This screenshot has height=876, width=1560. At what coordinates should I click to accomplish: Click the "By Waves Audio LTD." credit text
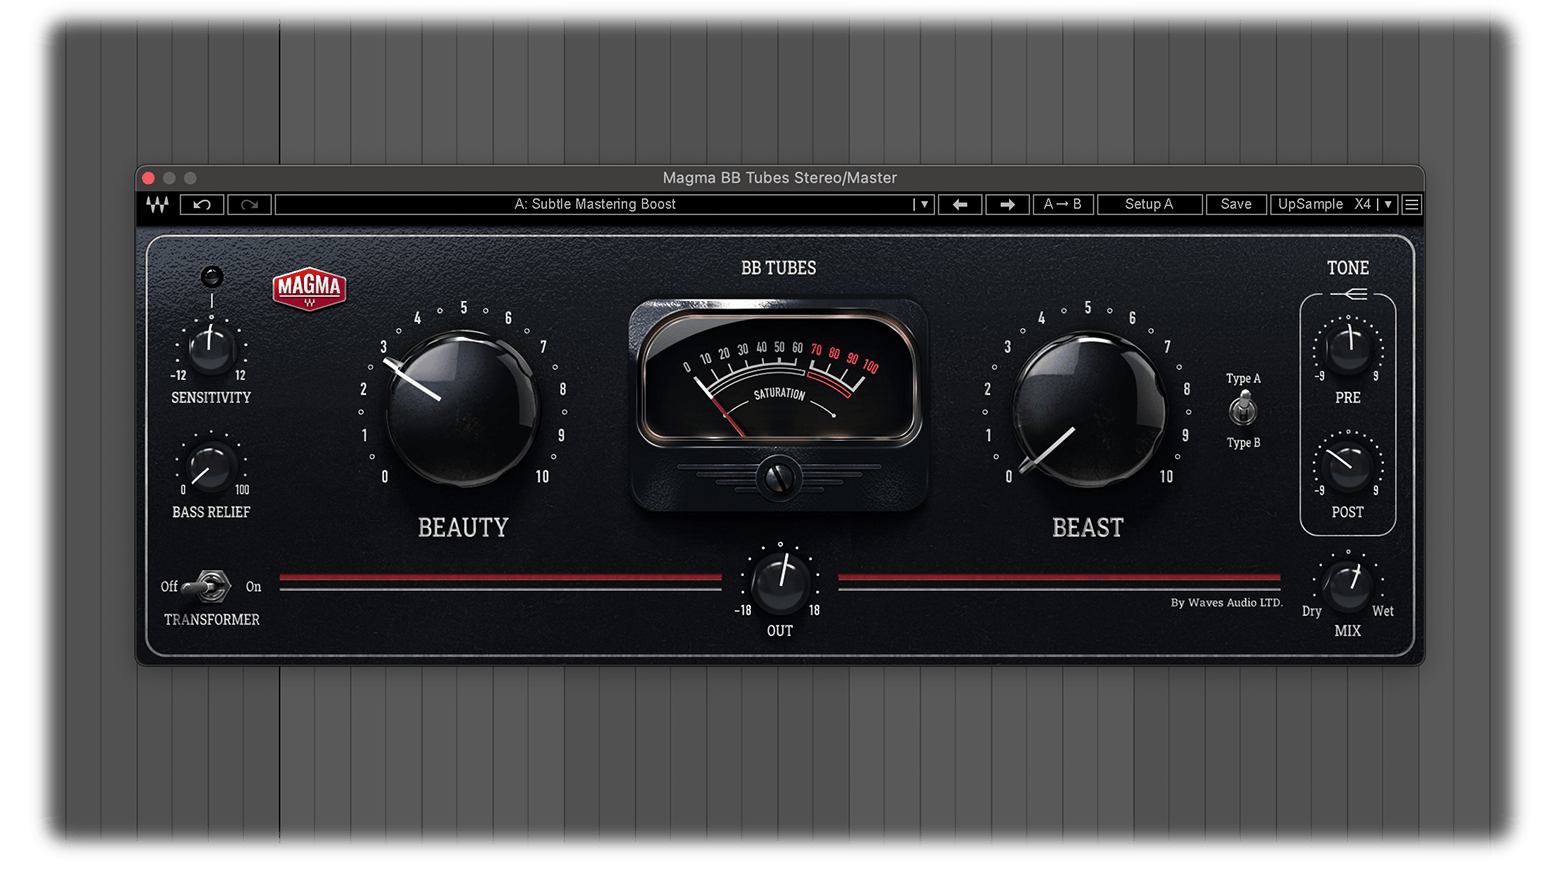pos(1226,603)
